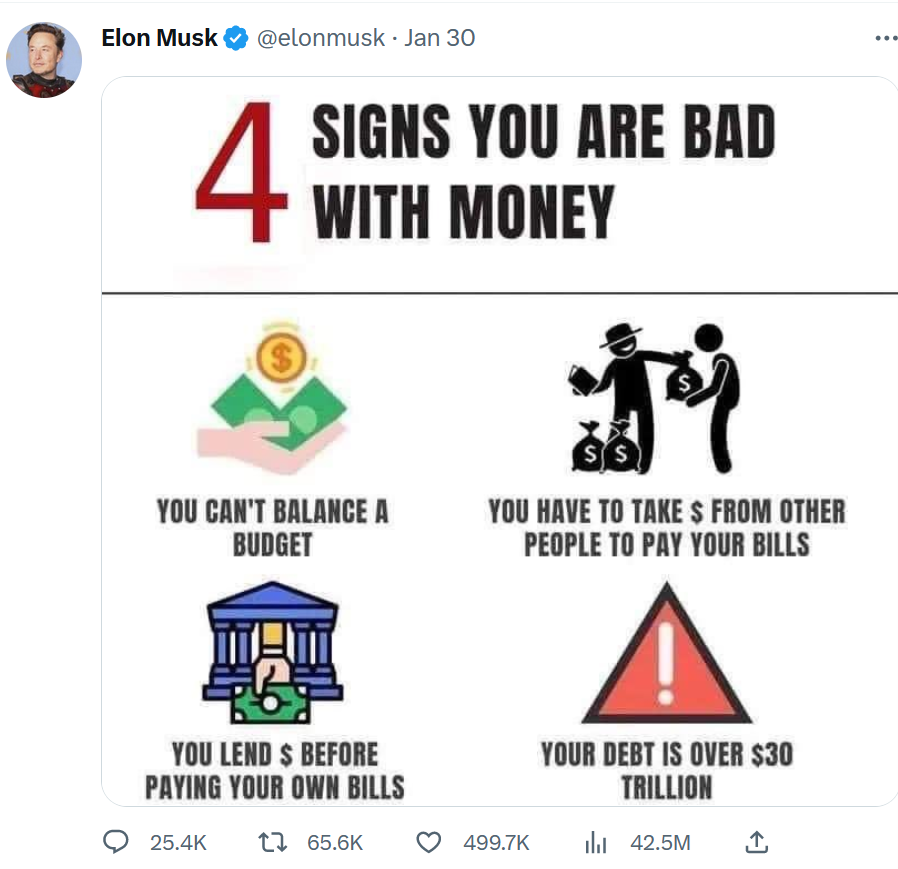Image resolution: width=898 pixels, height=869 pixels.
Task: Click the 65.6K reposts count
Action: [335, 843]
